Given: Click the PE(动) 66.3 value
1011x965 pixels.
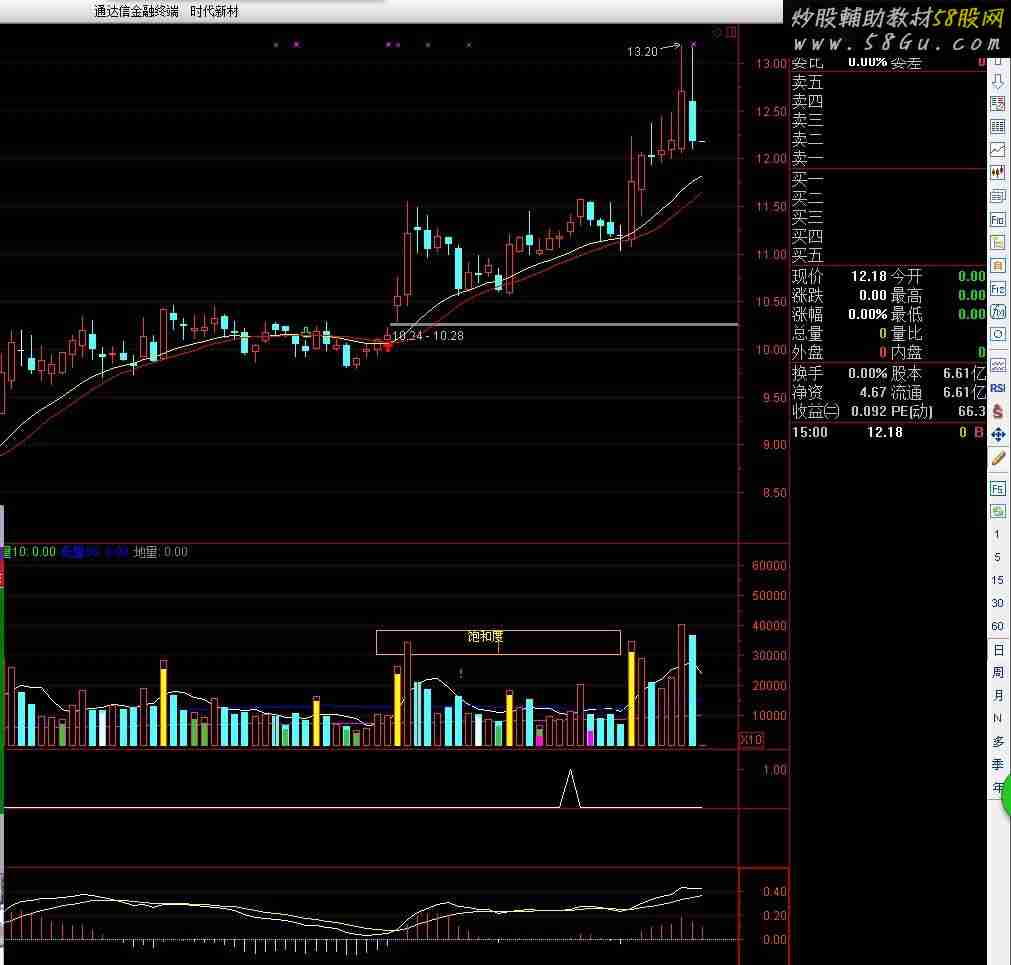Looking at the screenshot, I should pyautogui.click(x=972, y=411).
